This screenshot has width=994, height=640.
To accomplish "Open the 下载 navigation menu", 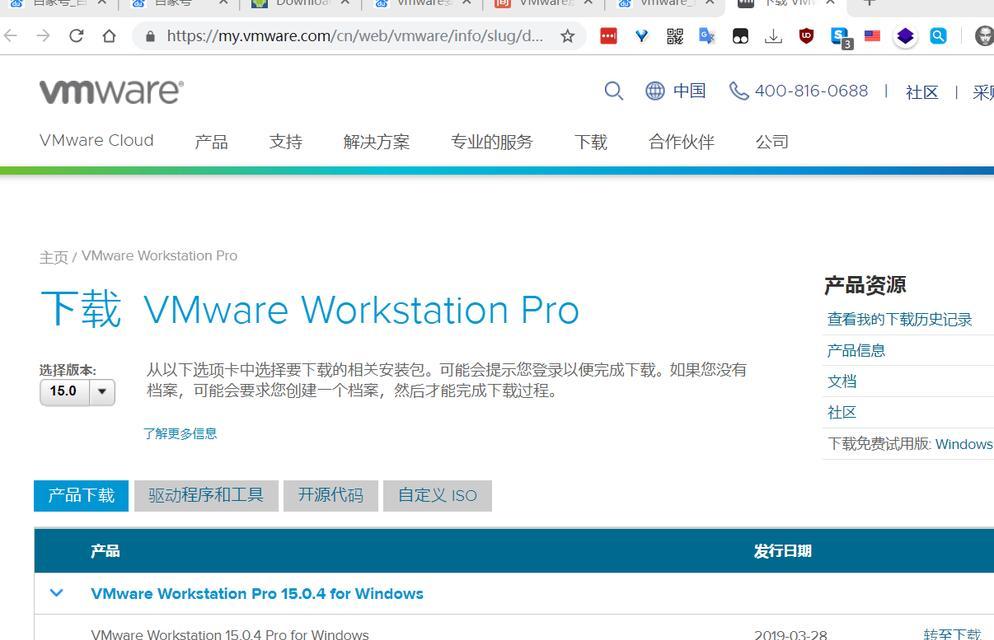I will pos(591,141).
